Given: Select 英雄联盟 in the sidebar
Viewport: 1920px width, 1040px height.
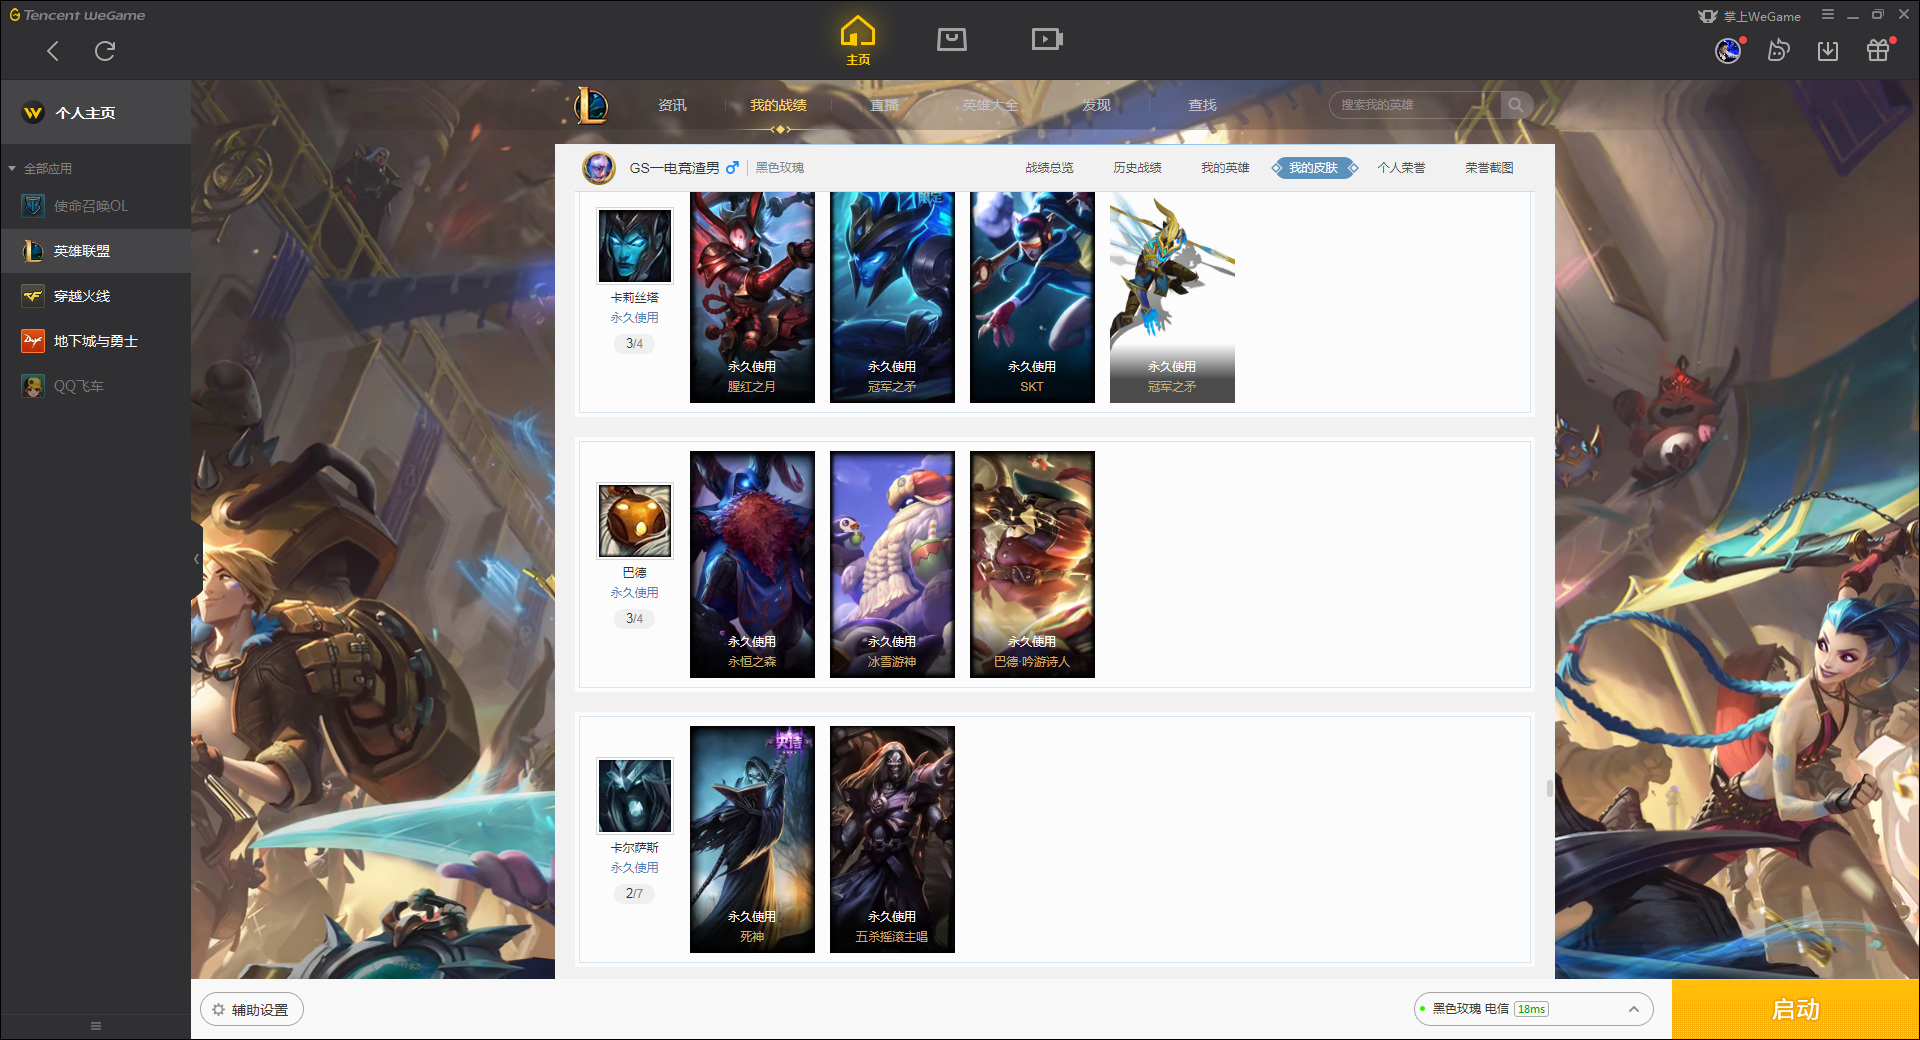Looking at the screenshot, I should coord(96,251).
